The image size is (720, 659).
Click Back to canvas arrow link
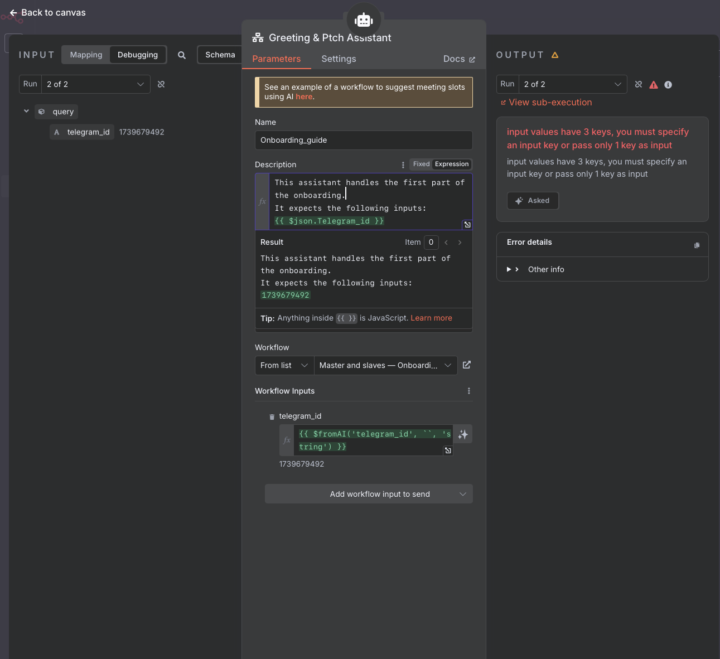coord(47,12)
